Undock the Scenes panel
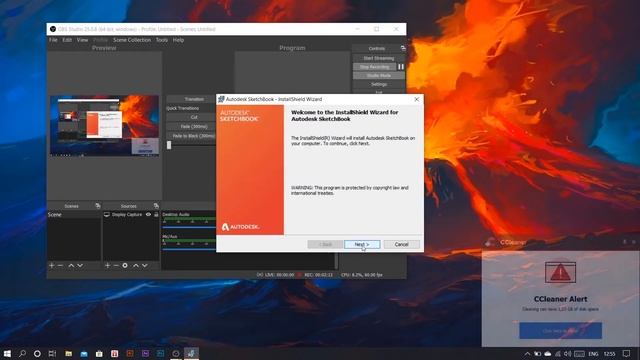The image size is (640, 360). [98, 206]
